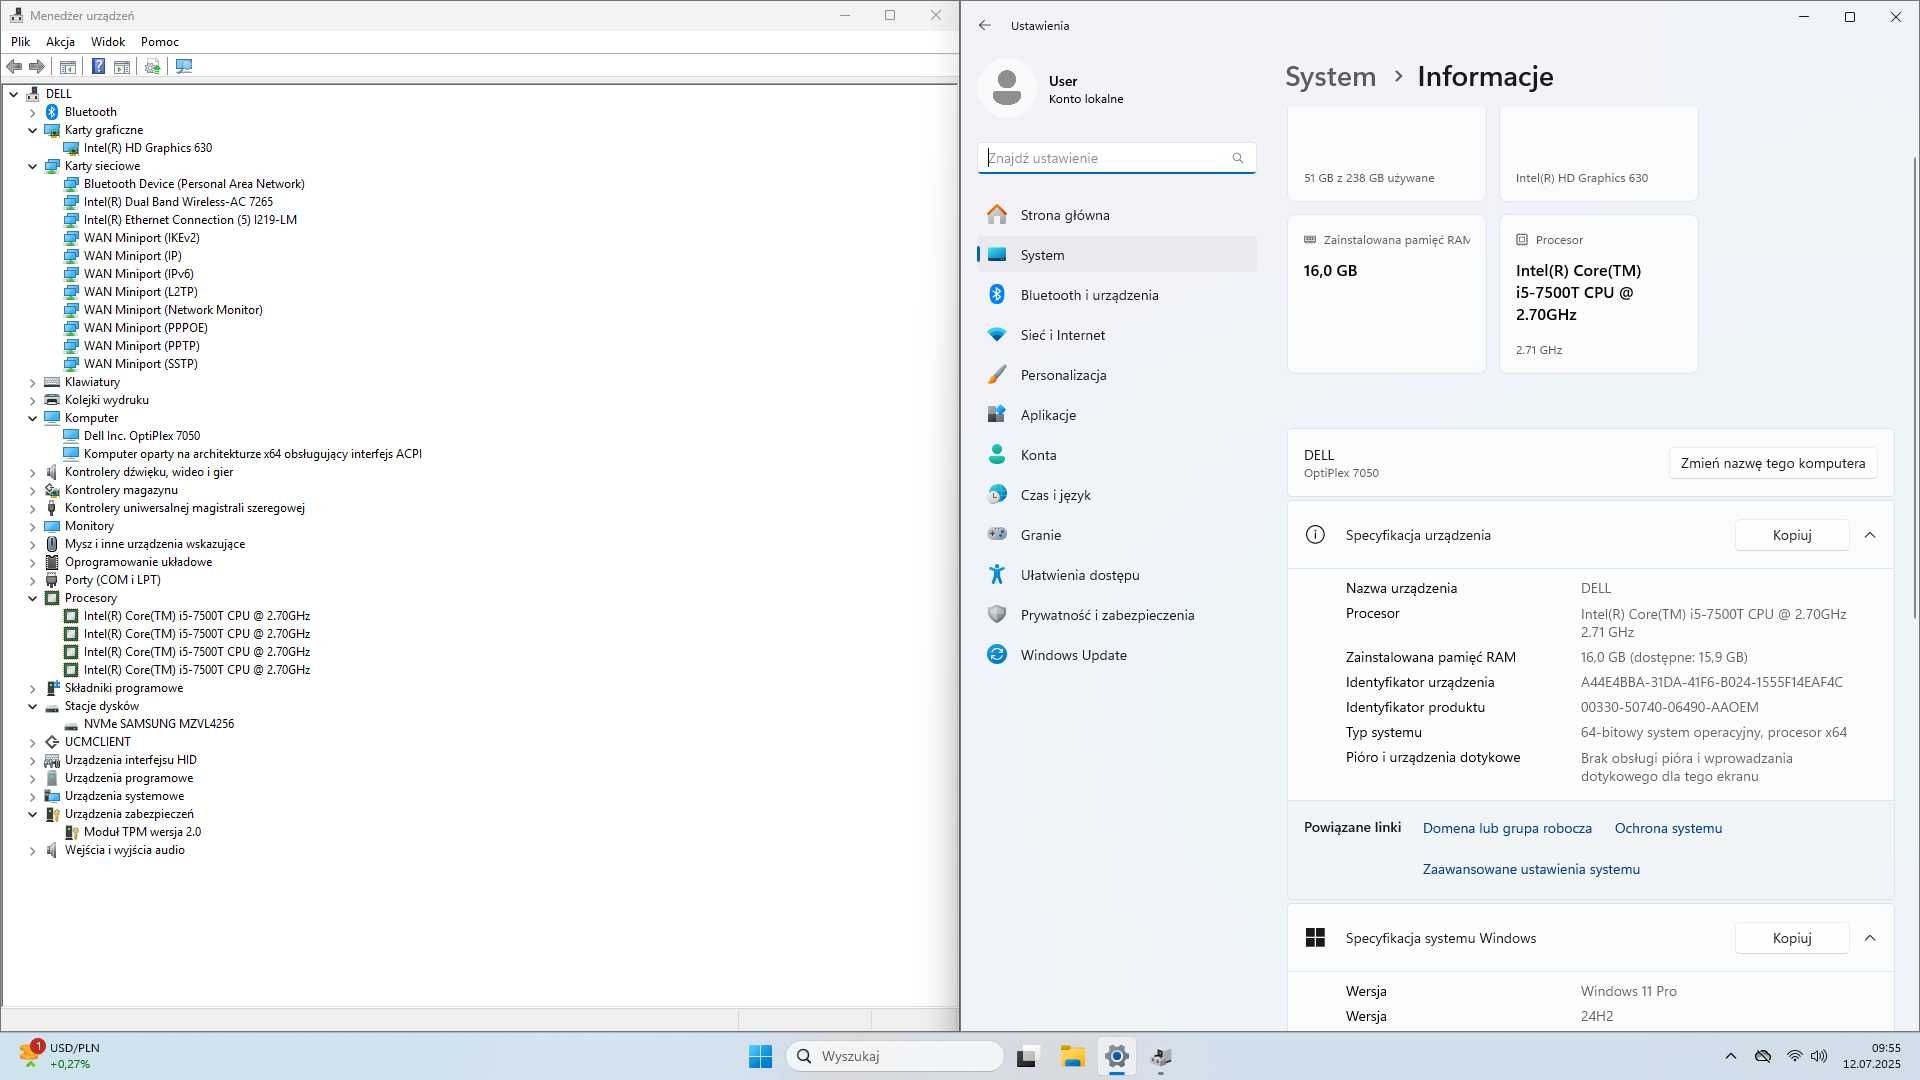Click the Help question-mark toolbar icon
This screenshot has height=1080, width=1920.
click(98, 66)
